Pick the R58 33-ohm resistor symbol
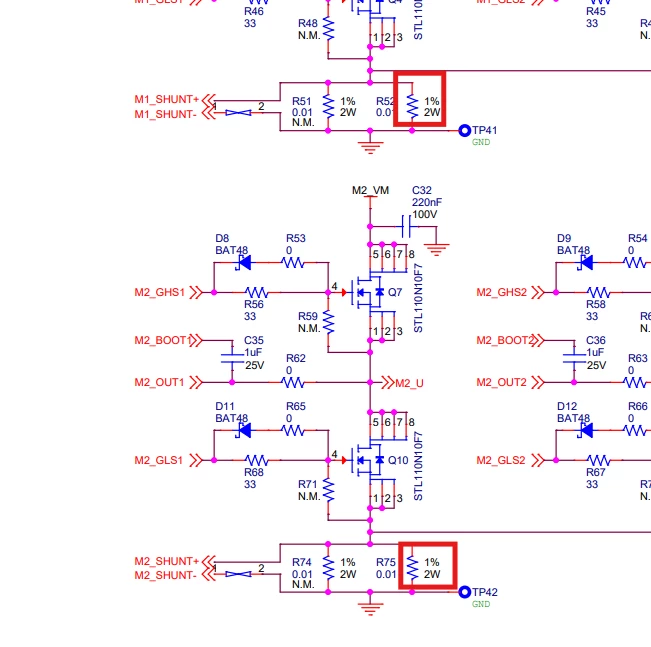The image size is (651, 647). coord(598,292)
